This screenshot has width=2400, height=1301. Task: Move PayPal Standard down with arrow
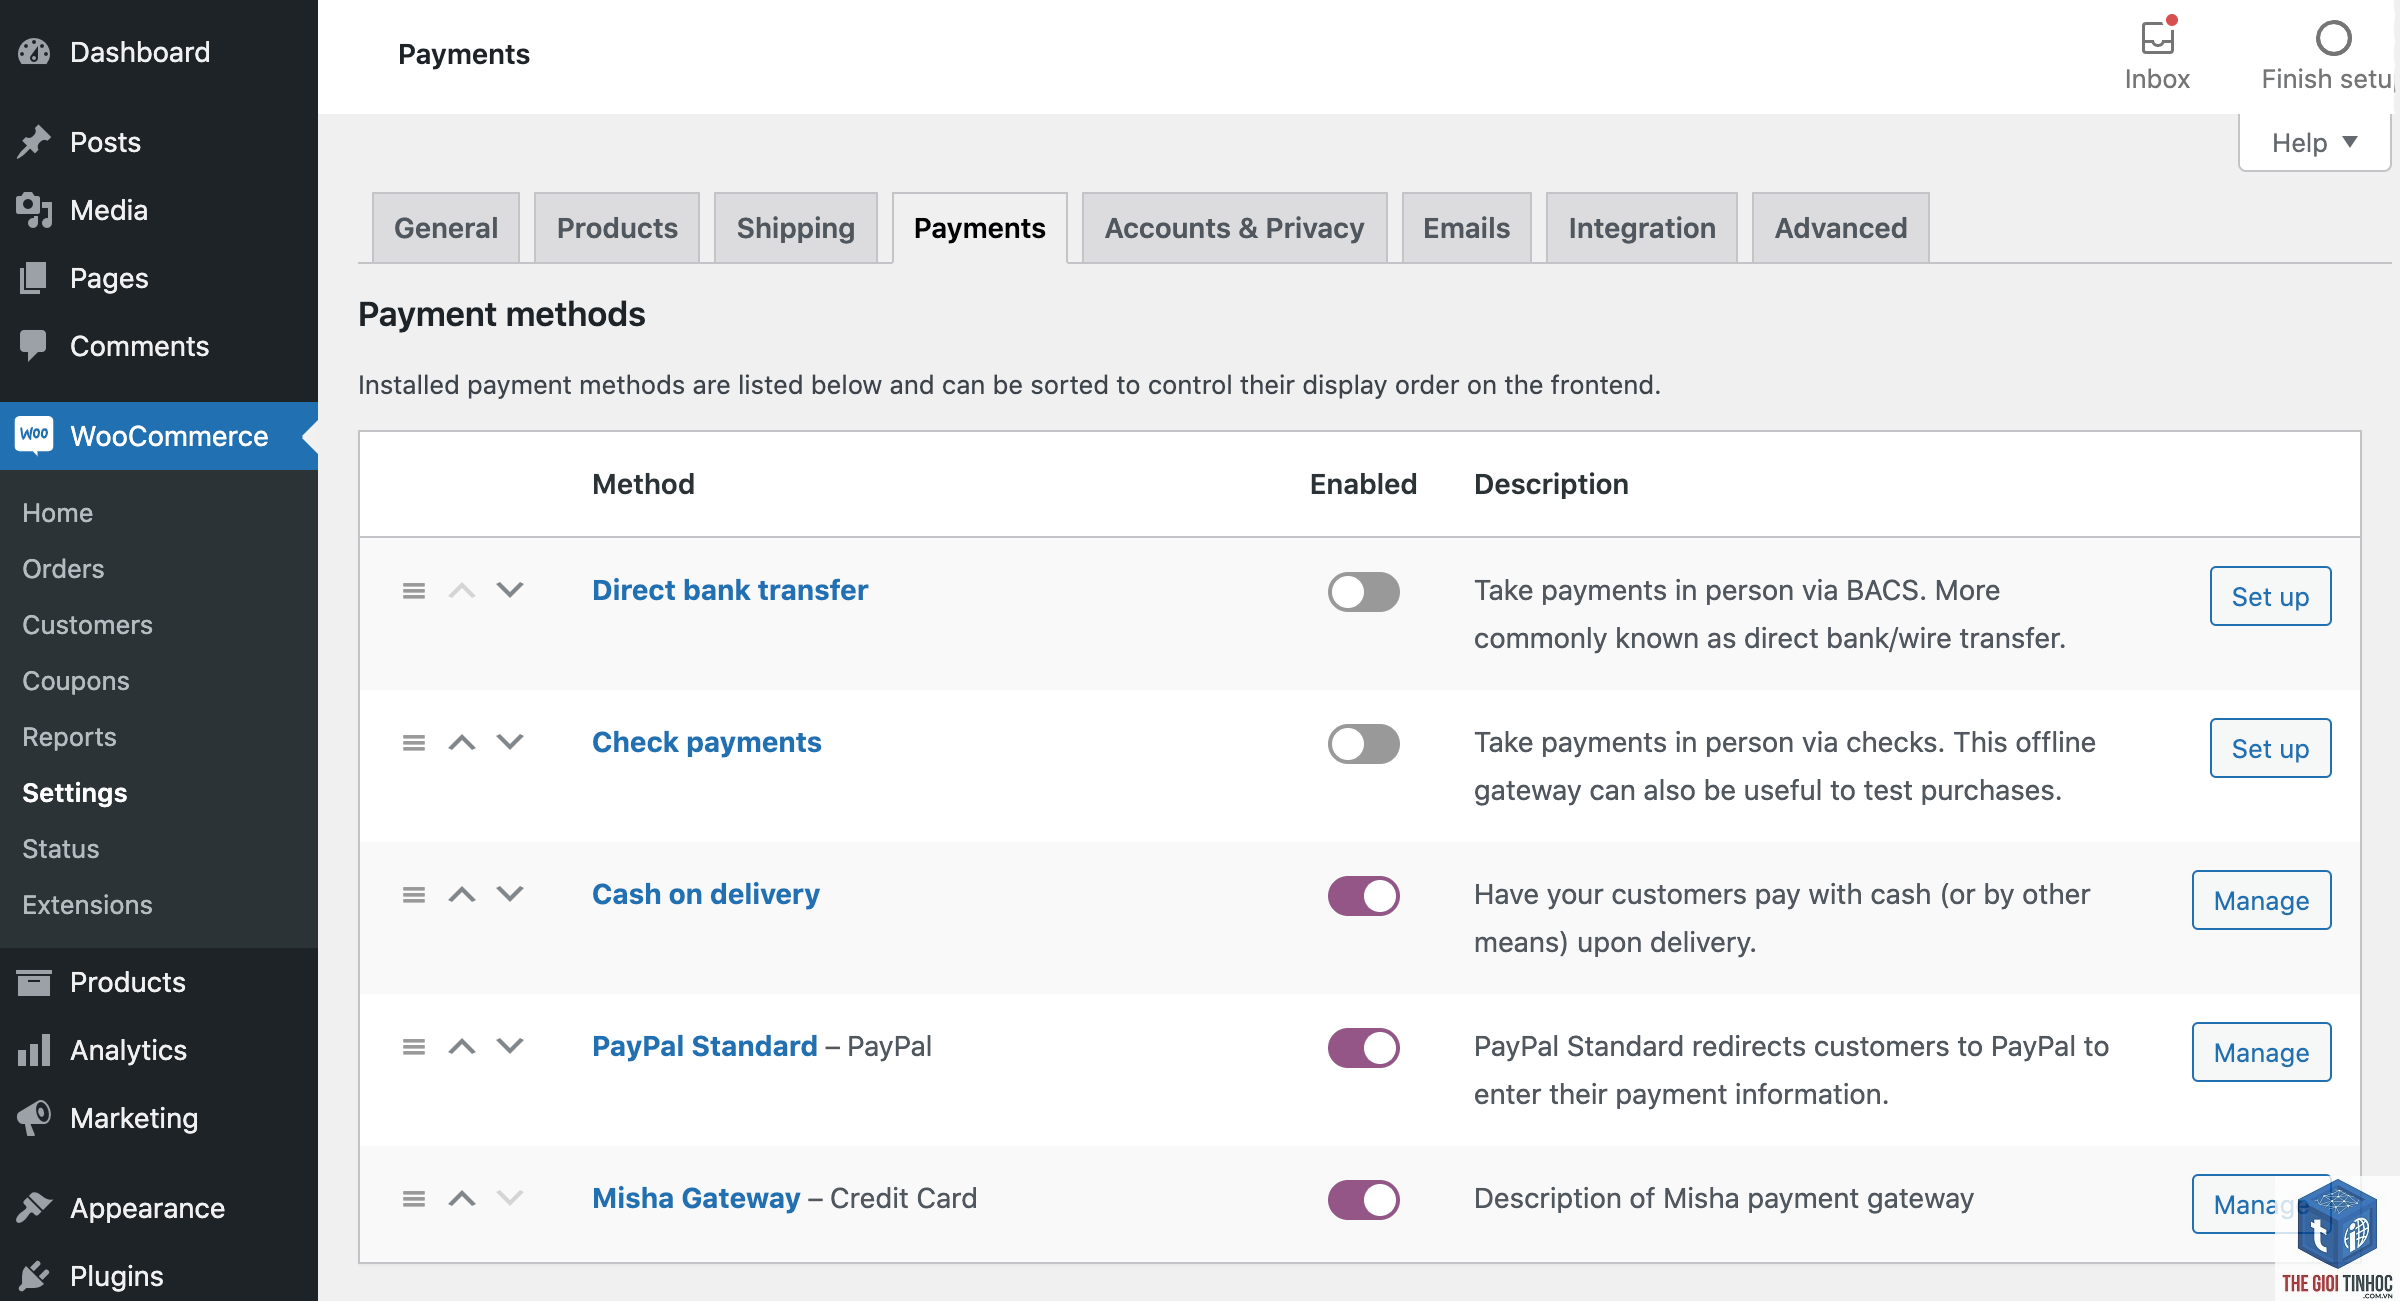(510, 1046)
